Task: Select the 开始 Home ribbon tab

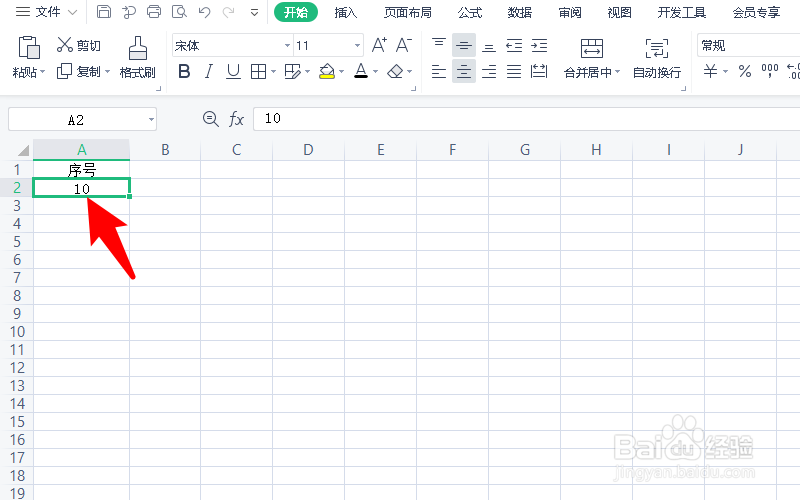Action: (296, 12)
